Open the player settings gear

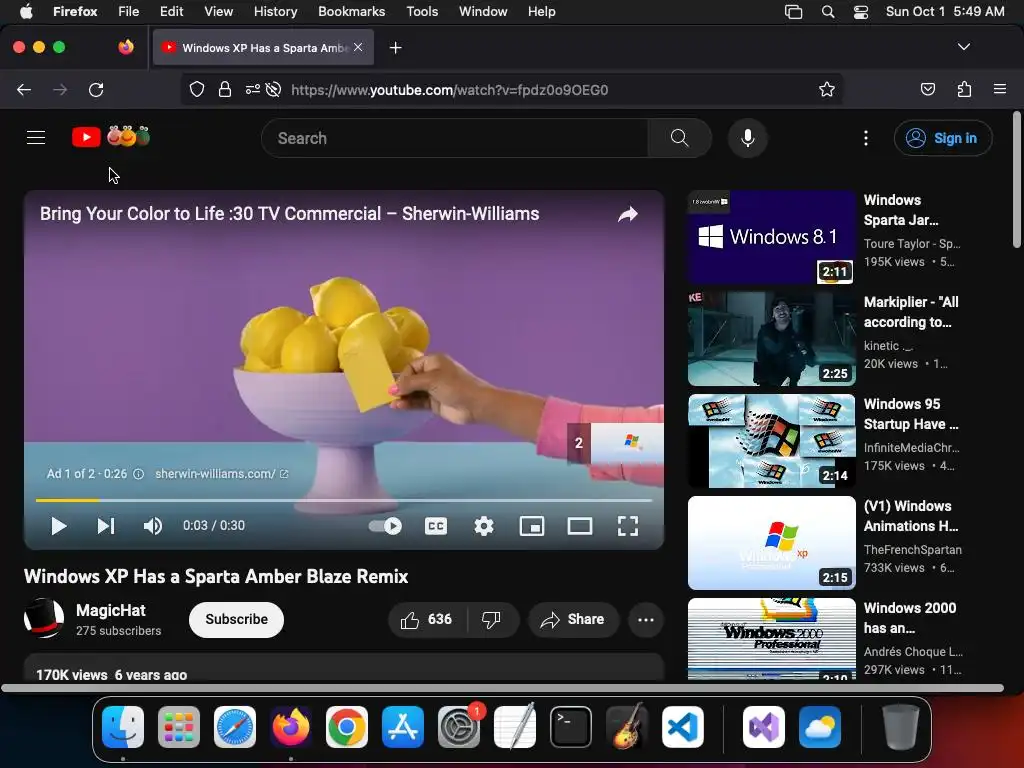tap(484, 526)
